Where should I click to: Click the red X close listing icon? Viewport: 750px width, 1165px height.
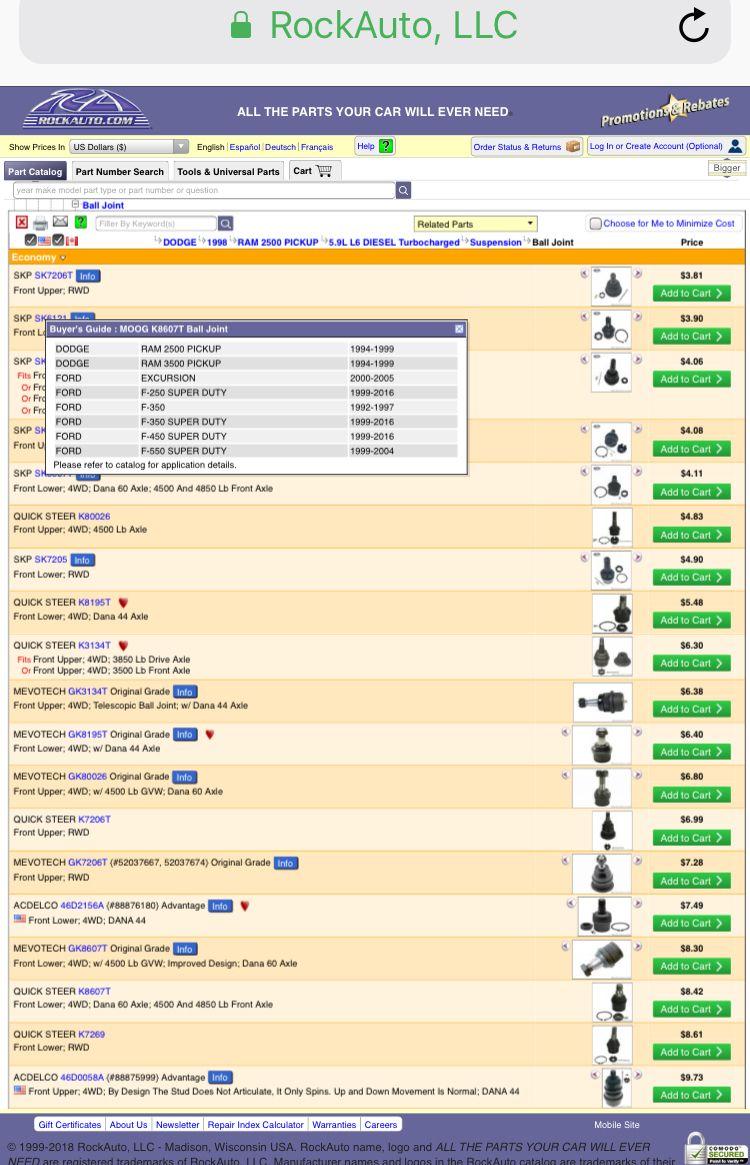(22, 222)
